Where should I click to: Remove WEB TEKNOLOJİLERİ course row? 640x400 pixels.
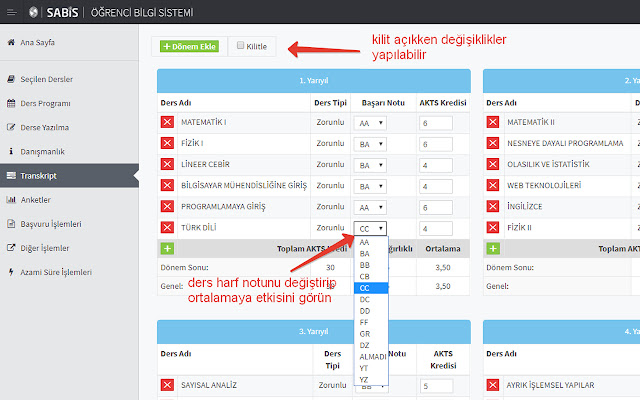493,185
